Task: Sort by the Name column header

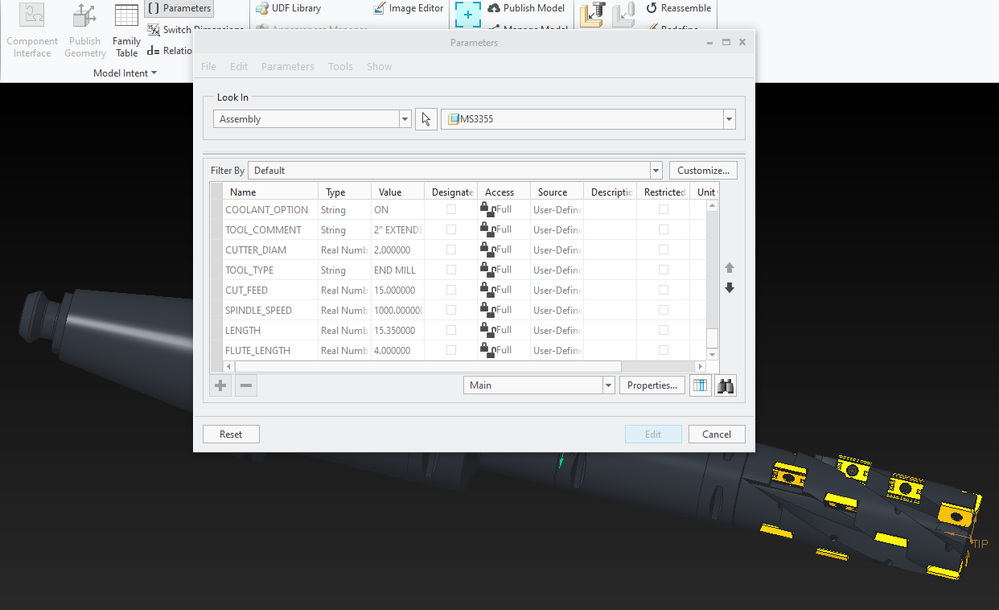Action: [x=270, y=192]
